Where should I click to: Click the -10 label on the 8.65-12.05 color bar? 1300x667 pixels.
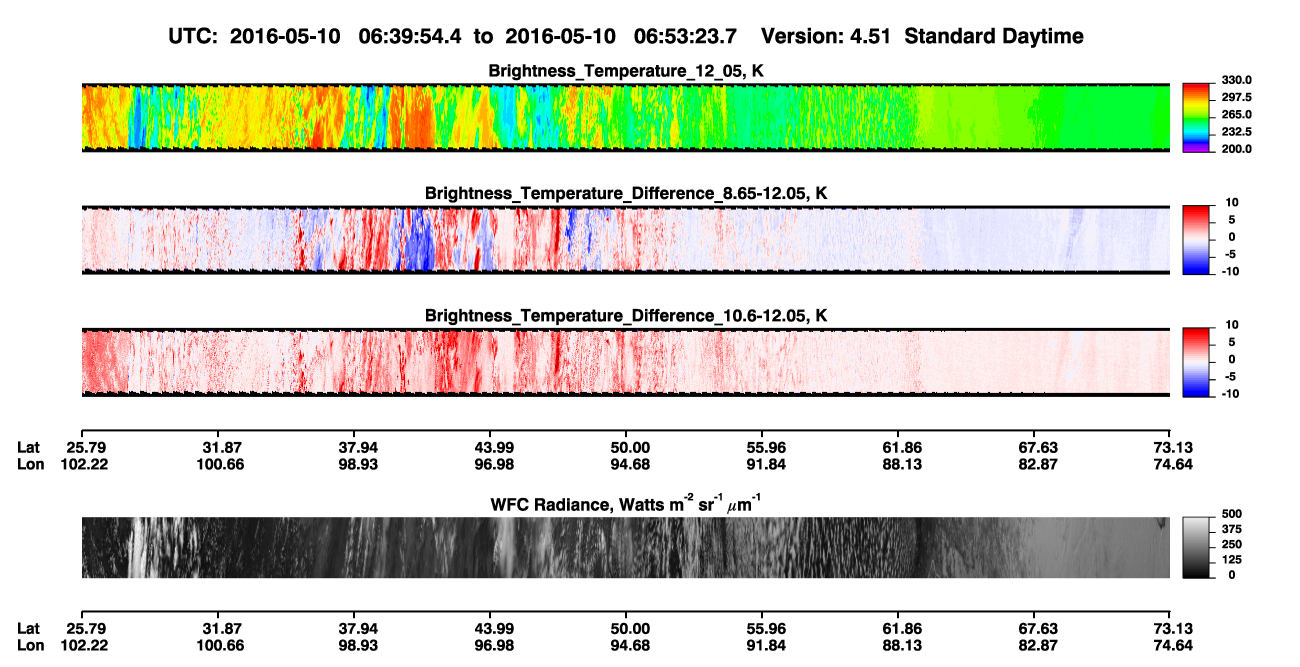click(1230, 271)
